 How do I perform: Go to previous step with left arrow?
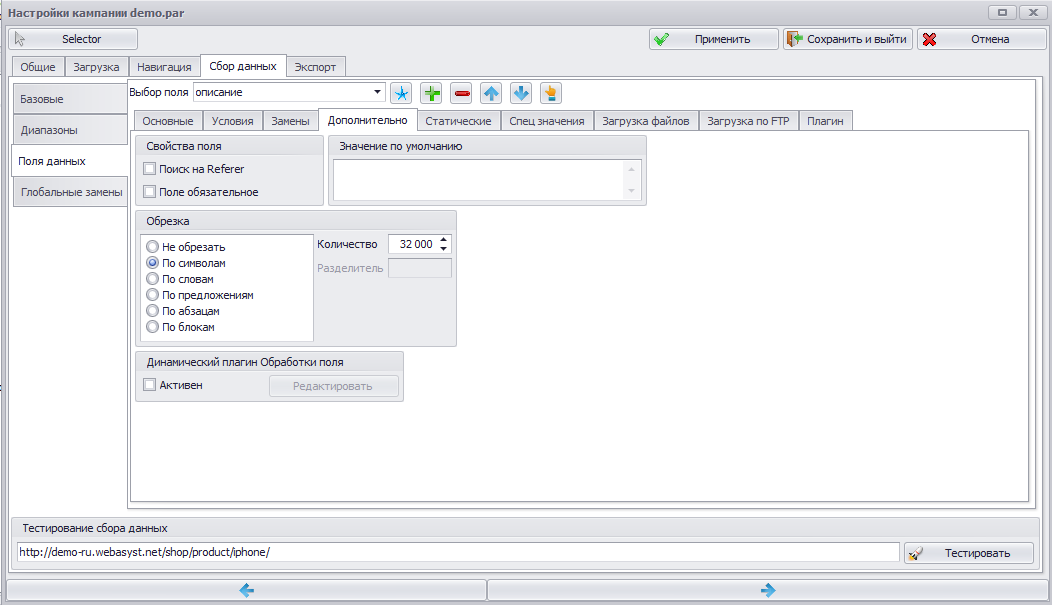[246, 590]
